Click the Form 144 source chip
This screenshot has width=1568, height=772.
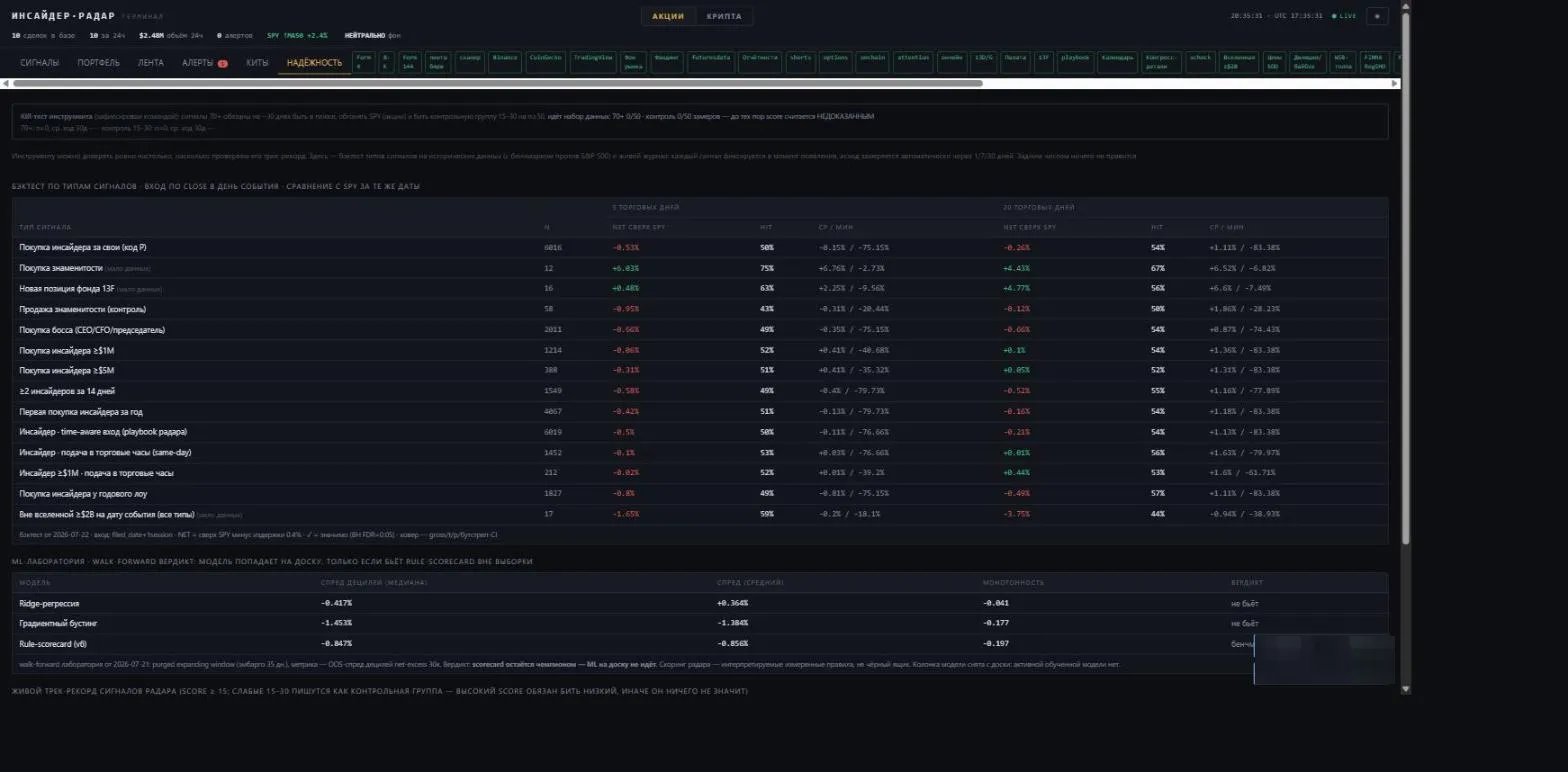409,63
